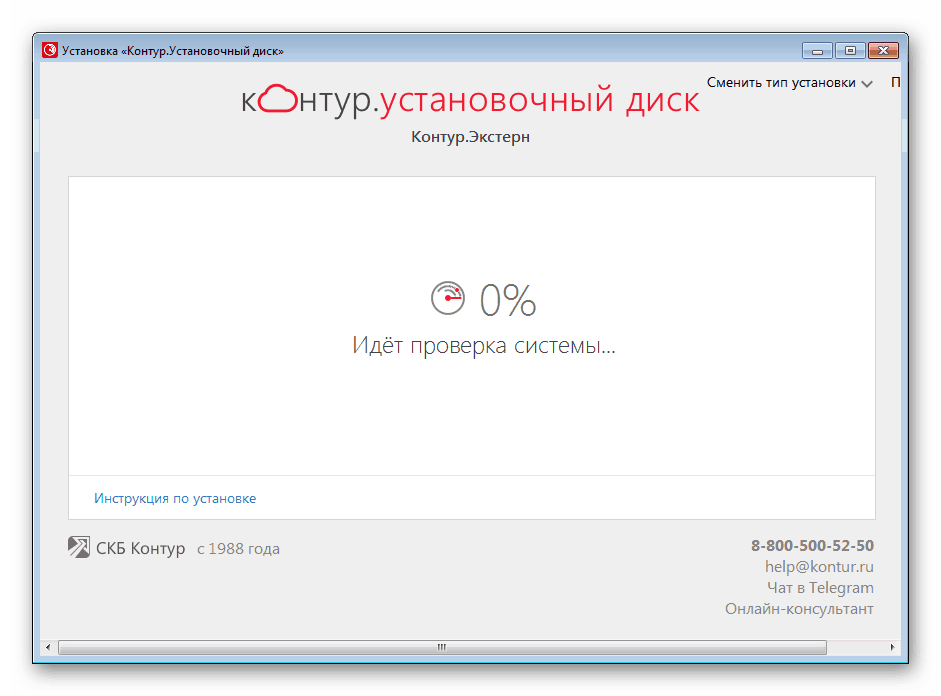Click the red cloud logo in Контур

(x=278, y=100)
